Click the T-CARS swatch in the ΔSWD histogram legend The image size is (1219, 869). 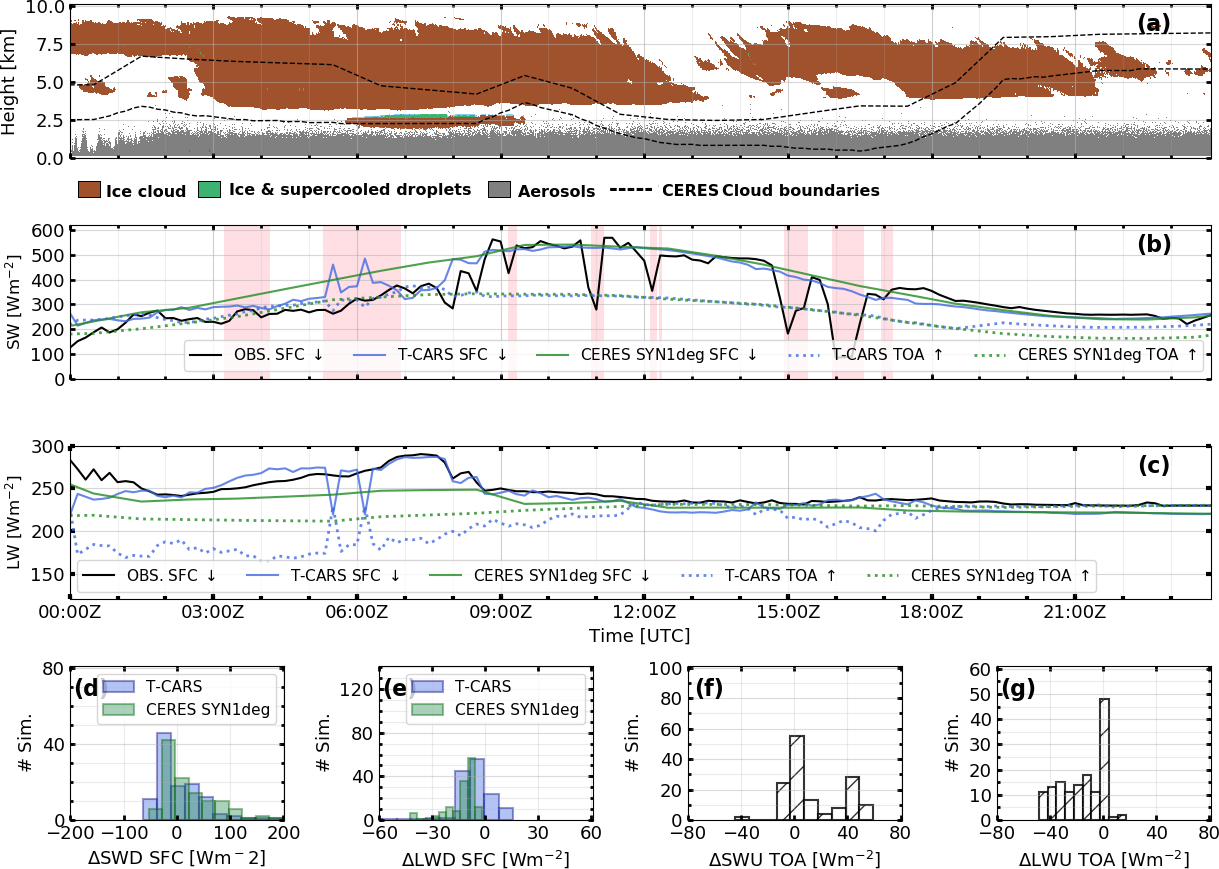pos(120,687)
